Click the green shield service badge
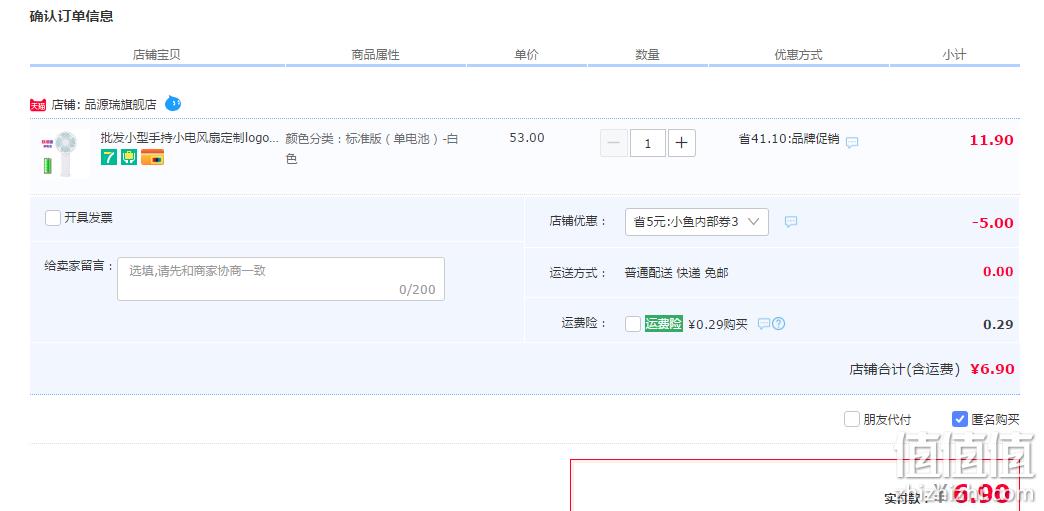 coord(129,157)
